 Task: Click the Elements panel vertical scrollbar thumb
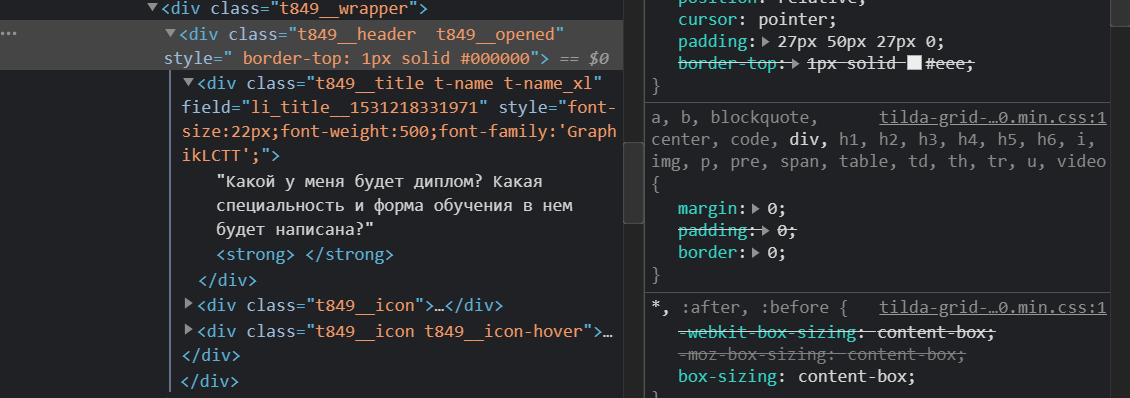[633, 182]
